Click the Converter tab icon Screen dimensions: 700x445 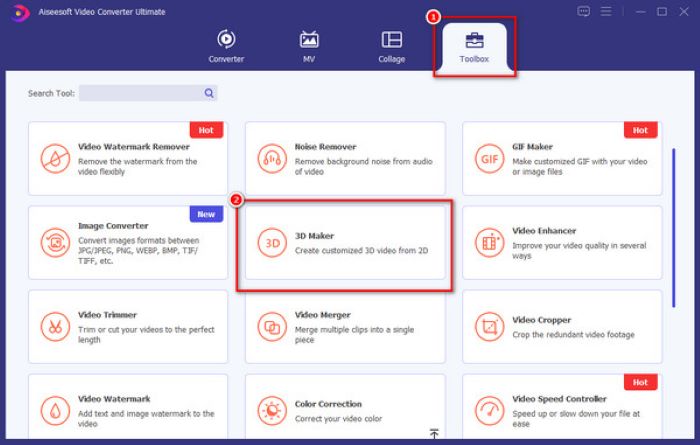[226, 39]
